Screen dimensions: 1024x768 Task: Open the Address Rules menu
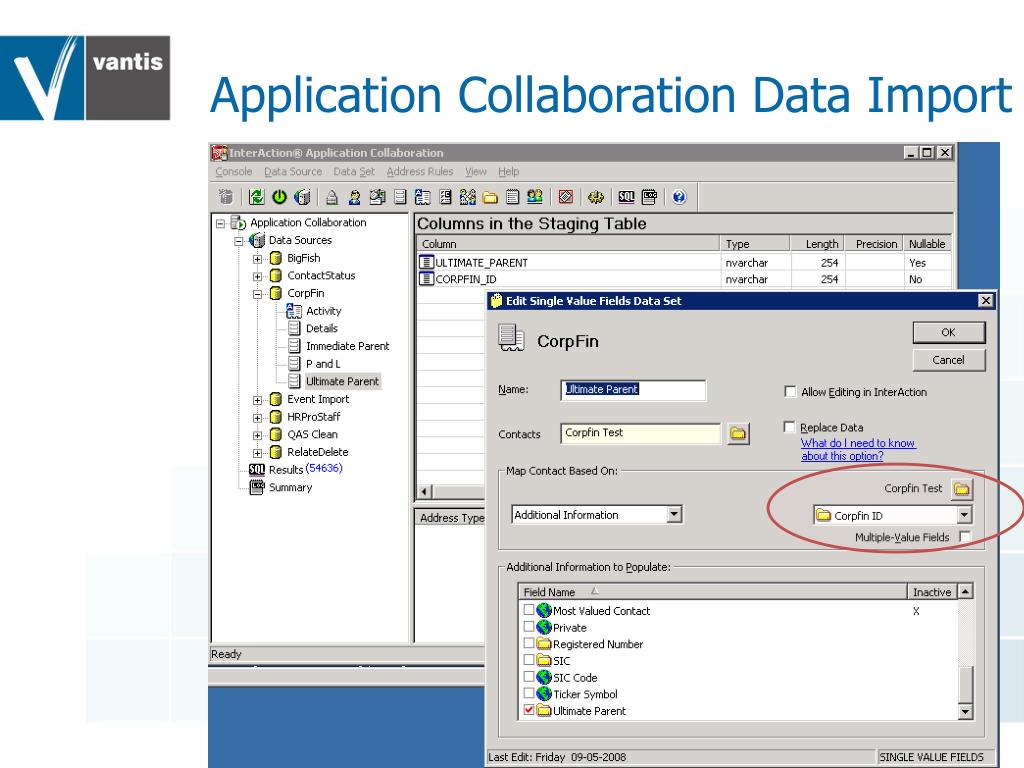(x=420, y=171)
